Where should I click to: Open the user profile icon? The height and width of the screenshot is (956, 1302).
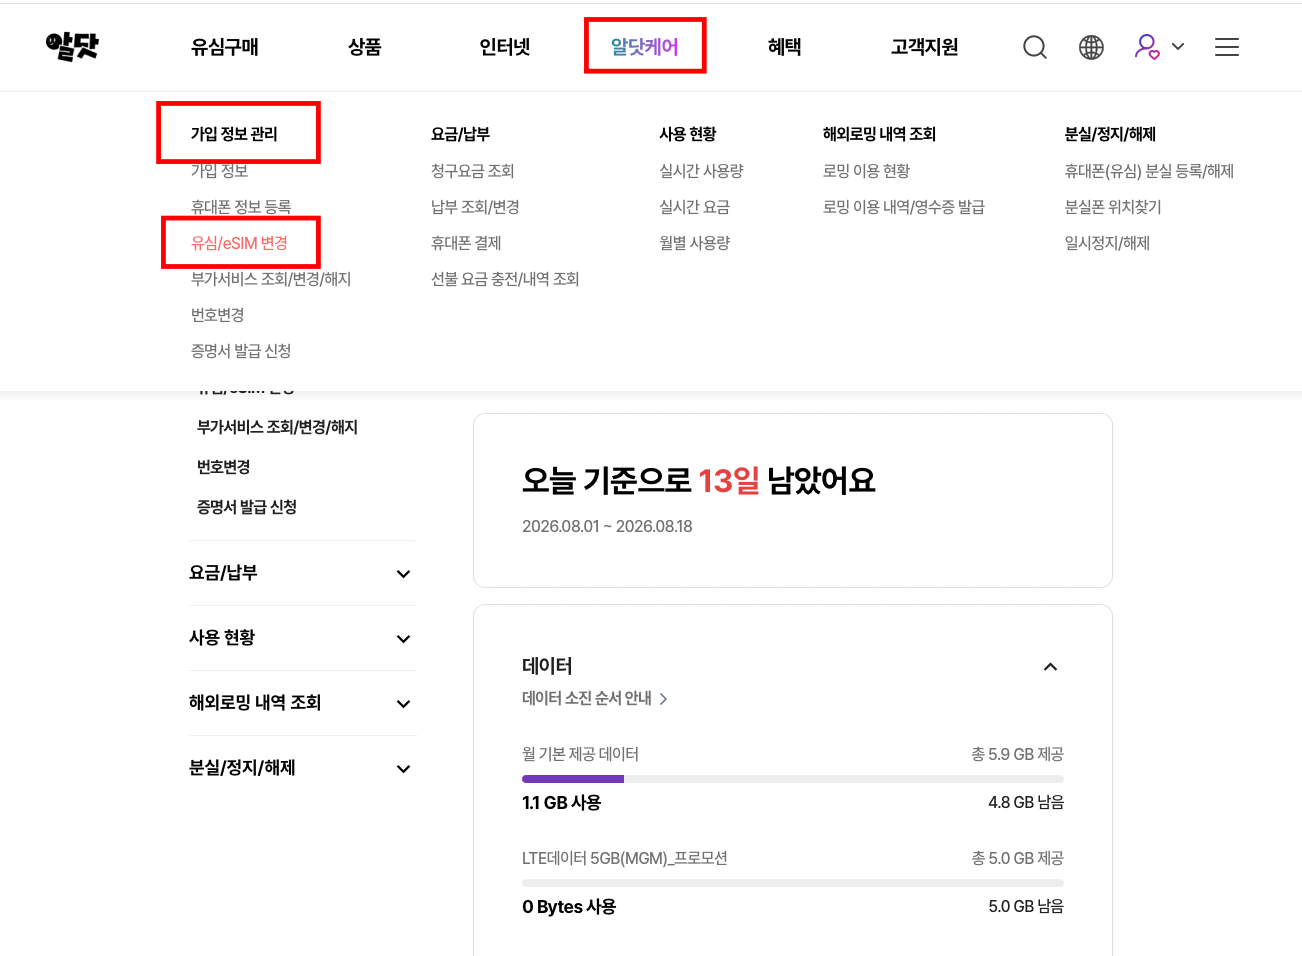point(1147,47)
